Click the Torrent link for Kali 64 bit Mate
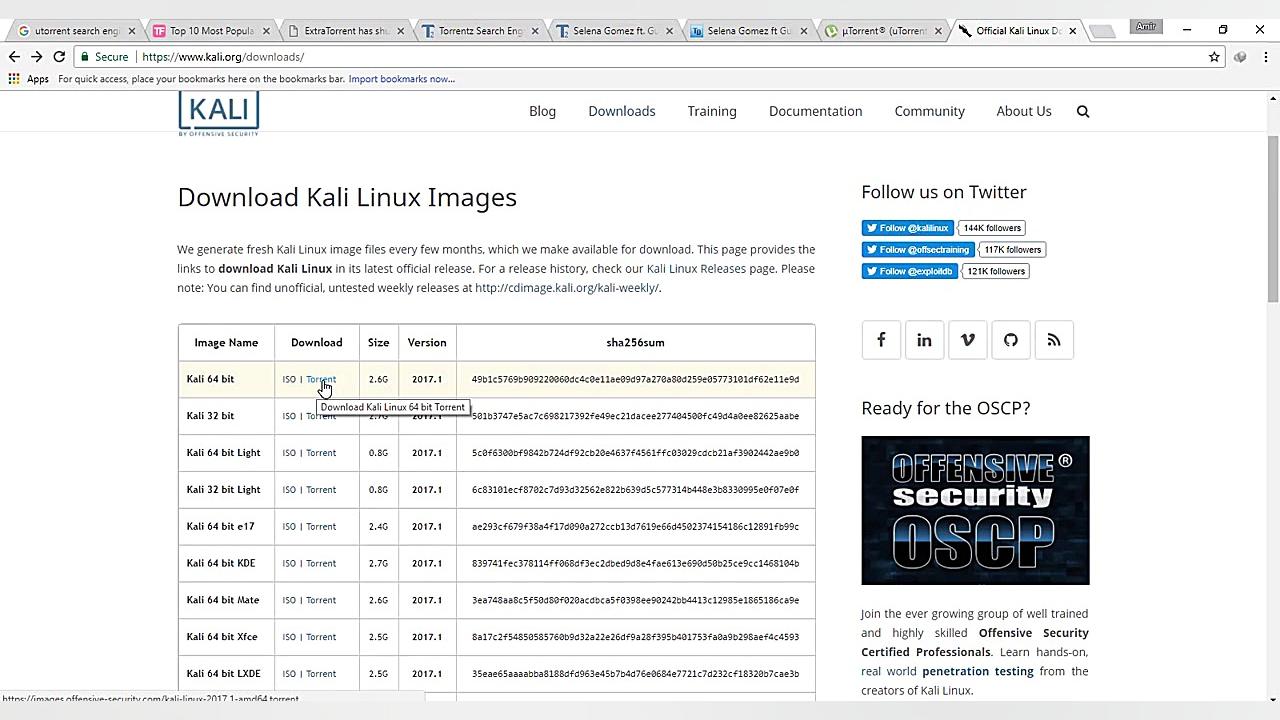 tap(321, 600)
